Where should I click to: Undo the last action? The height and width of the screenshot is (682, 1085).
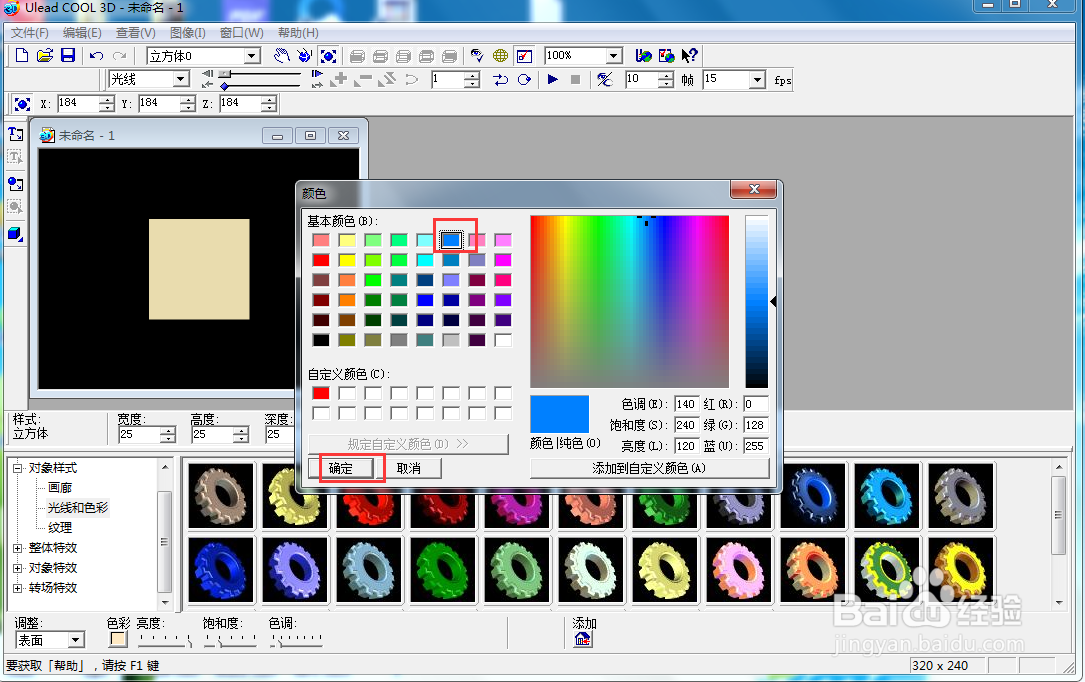(97, 55)
